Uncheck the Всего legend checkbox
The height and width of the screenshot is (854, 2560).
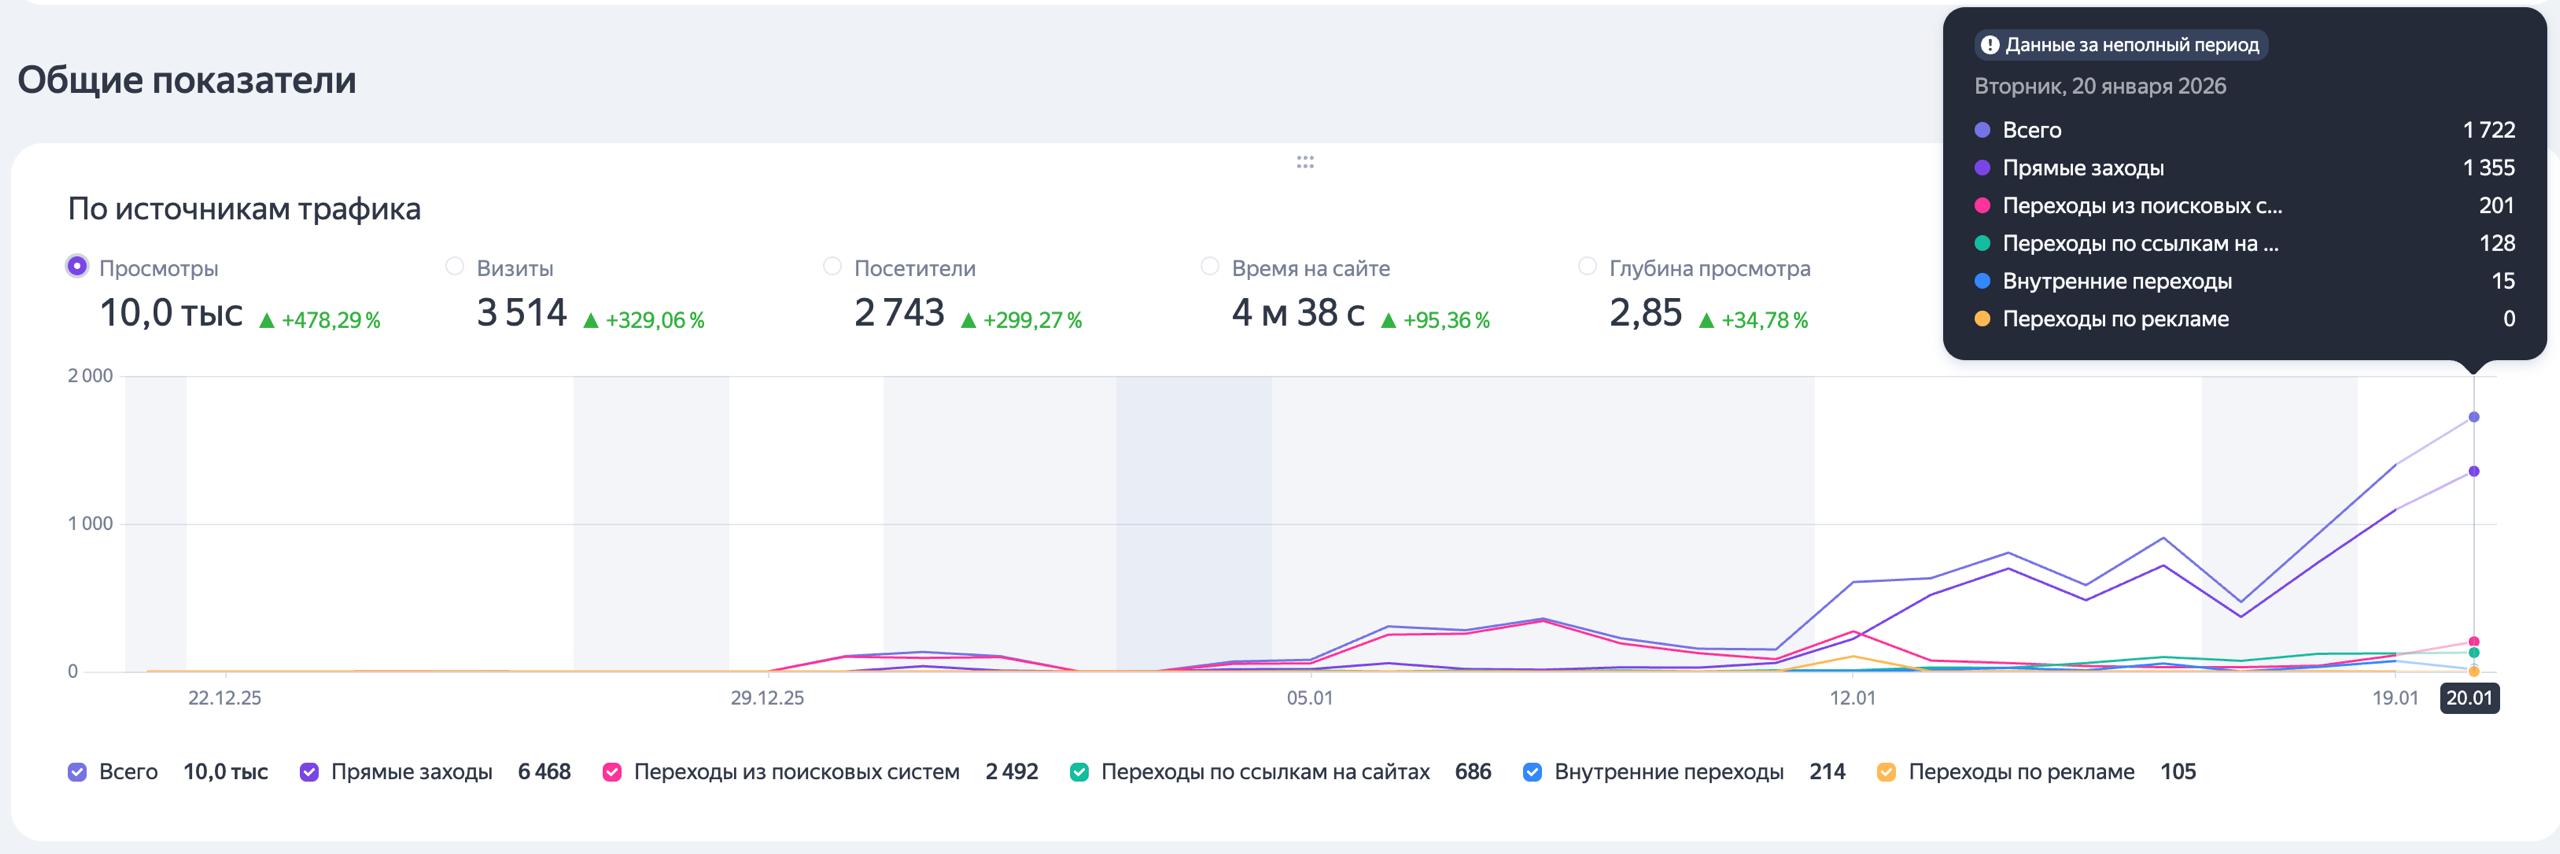pyautogui.click(x=77, y=772)
